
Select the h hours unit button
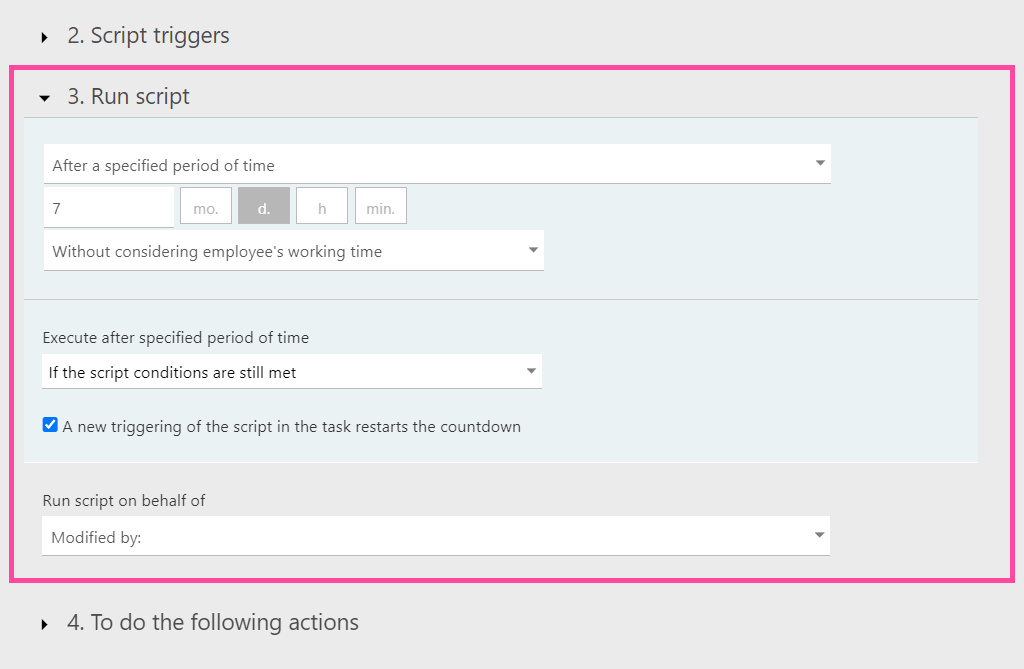(x=322, y=206)
